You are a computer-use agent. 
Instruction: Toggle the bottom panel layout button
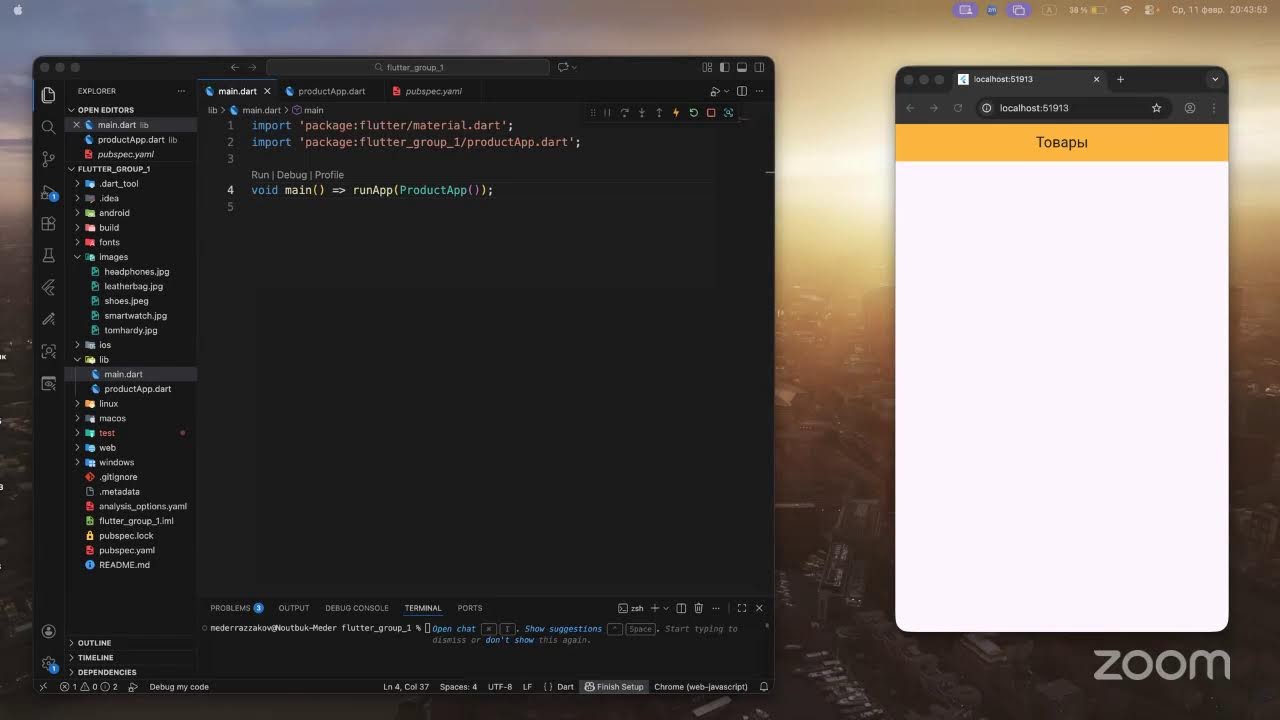pyautogui.click(x=742, y=67)
